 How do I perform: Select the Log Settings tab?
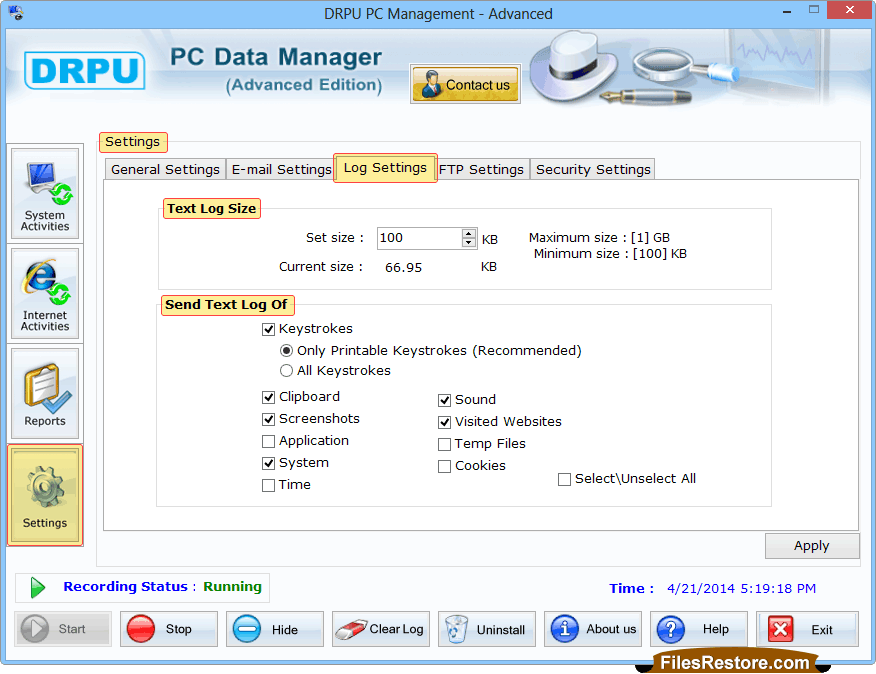[x=385, y=168]
